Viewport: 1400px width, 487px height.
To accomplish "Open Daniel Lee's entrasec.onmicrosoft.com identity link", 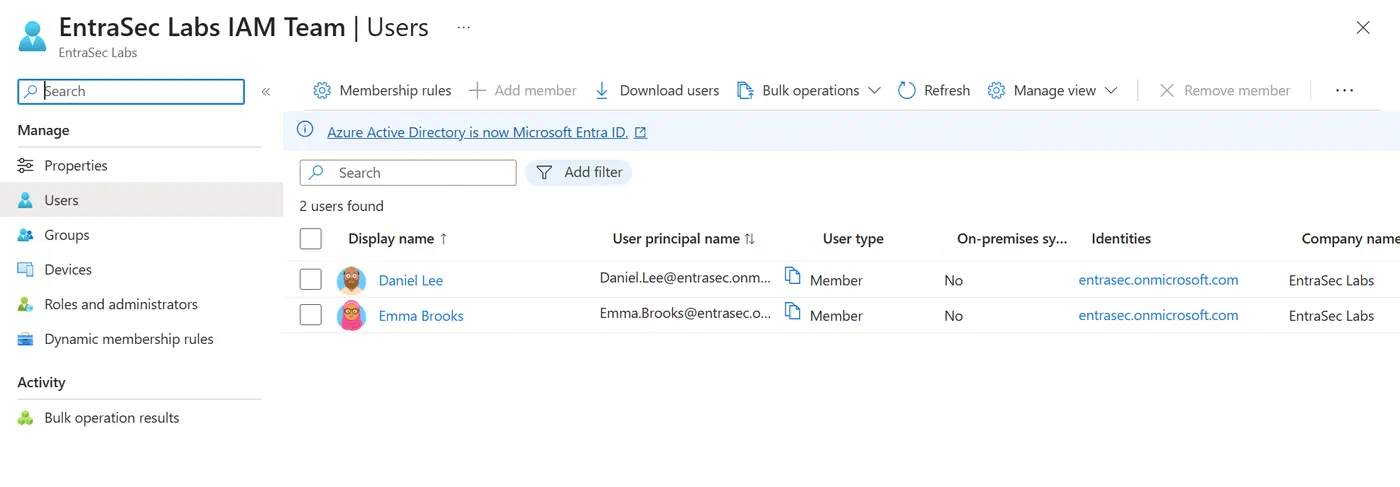I will click(x=1158, y=280).
